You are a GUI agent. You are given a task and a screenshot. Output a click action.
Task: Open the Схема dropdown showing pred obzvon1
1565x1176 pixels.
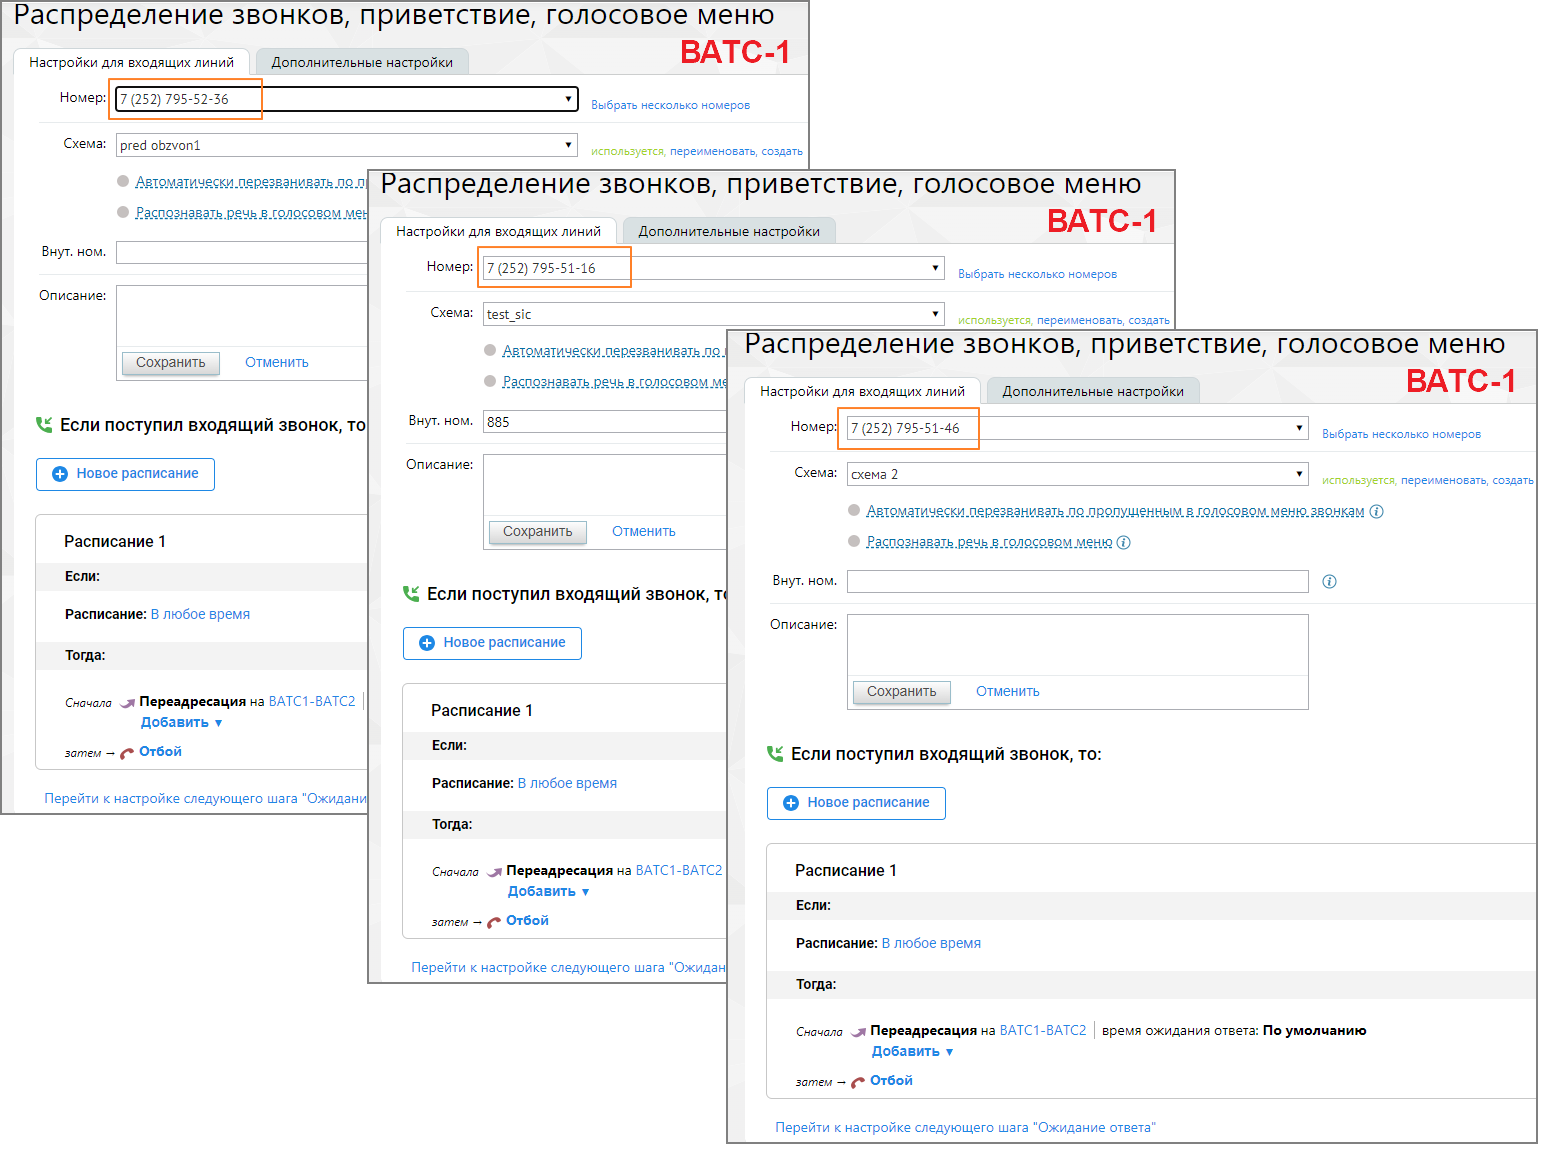pyautogui.click(x=347, y=145)
